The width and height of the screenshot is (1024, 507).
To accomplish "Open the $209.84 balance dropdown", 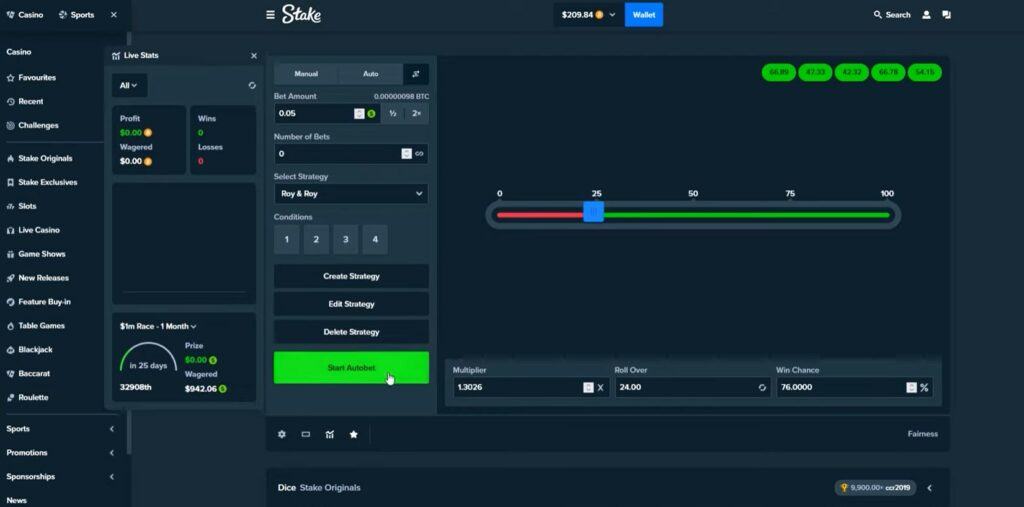I will (x=587, y=15).
